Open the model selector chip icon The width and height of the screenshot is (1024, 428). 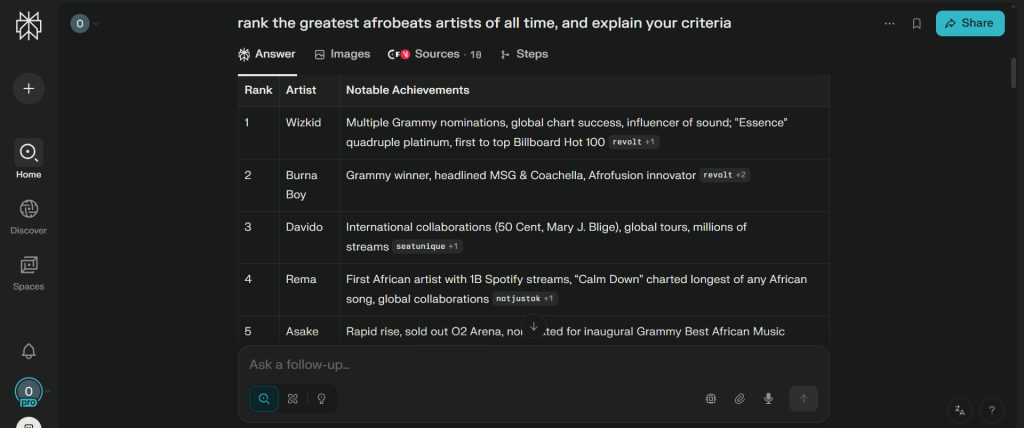(711, 399)
